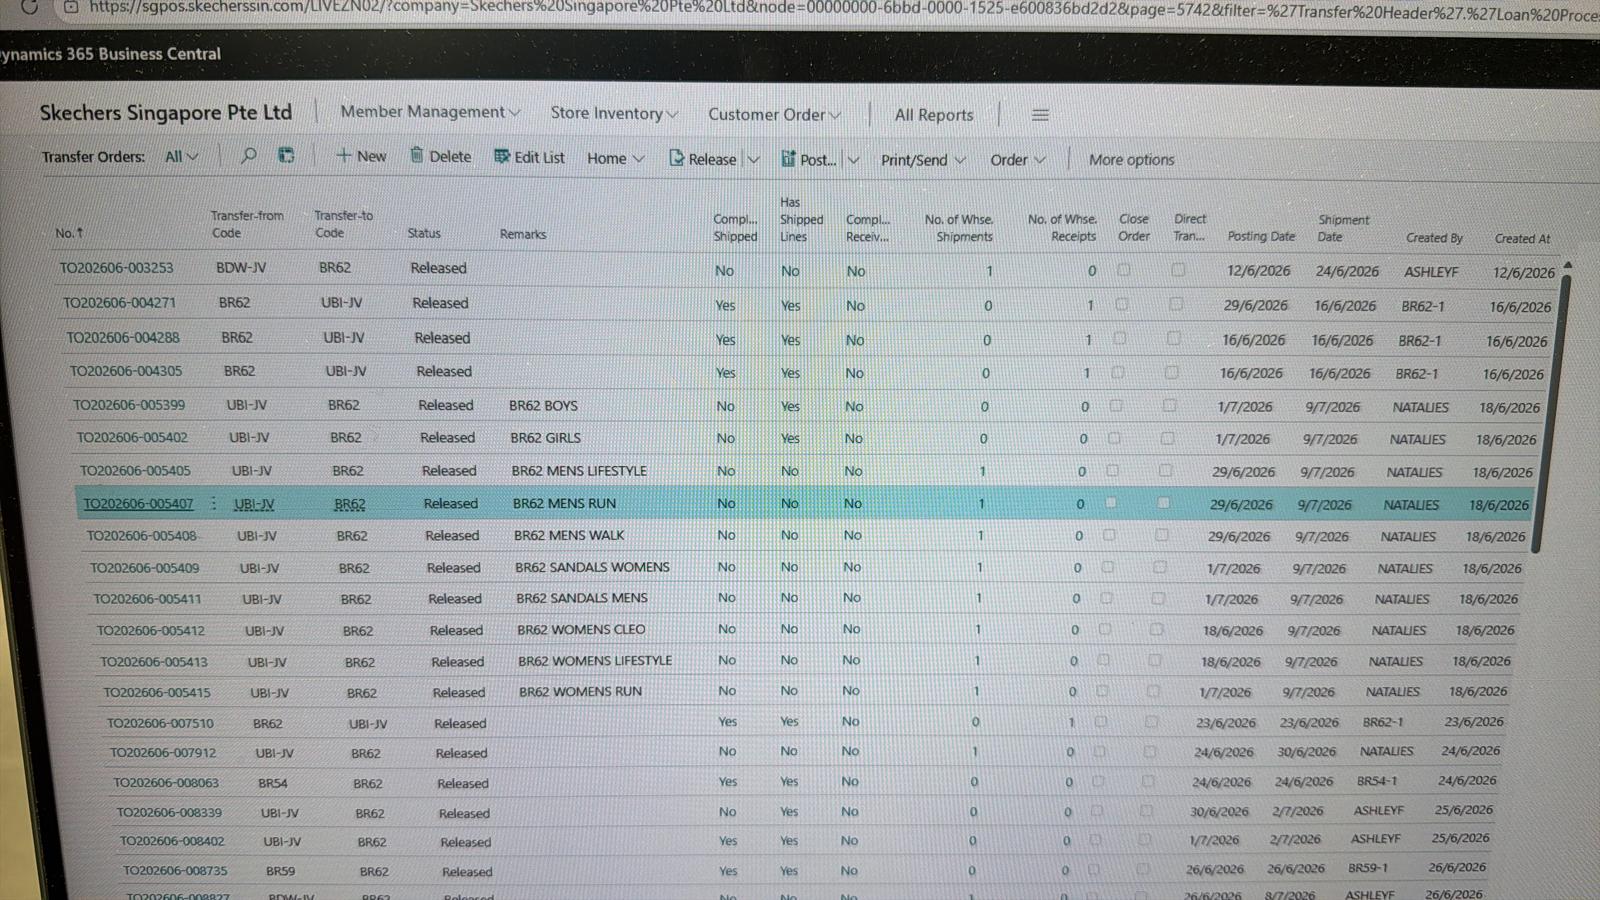The image size is (1600, 900).
Task: Open the search magnifier in Transfer Orders
Action: tap(249, 155)
